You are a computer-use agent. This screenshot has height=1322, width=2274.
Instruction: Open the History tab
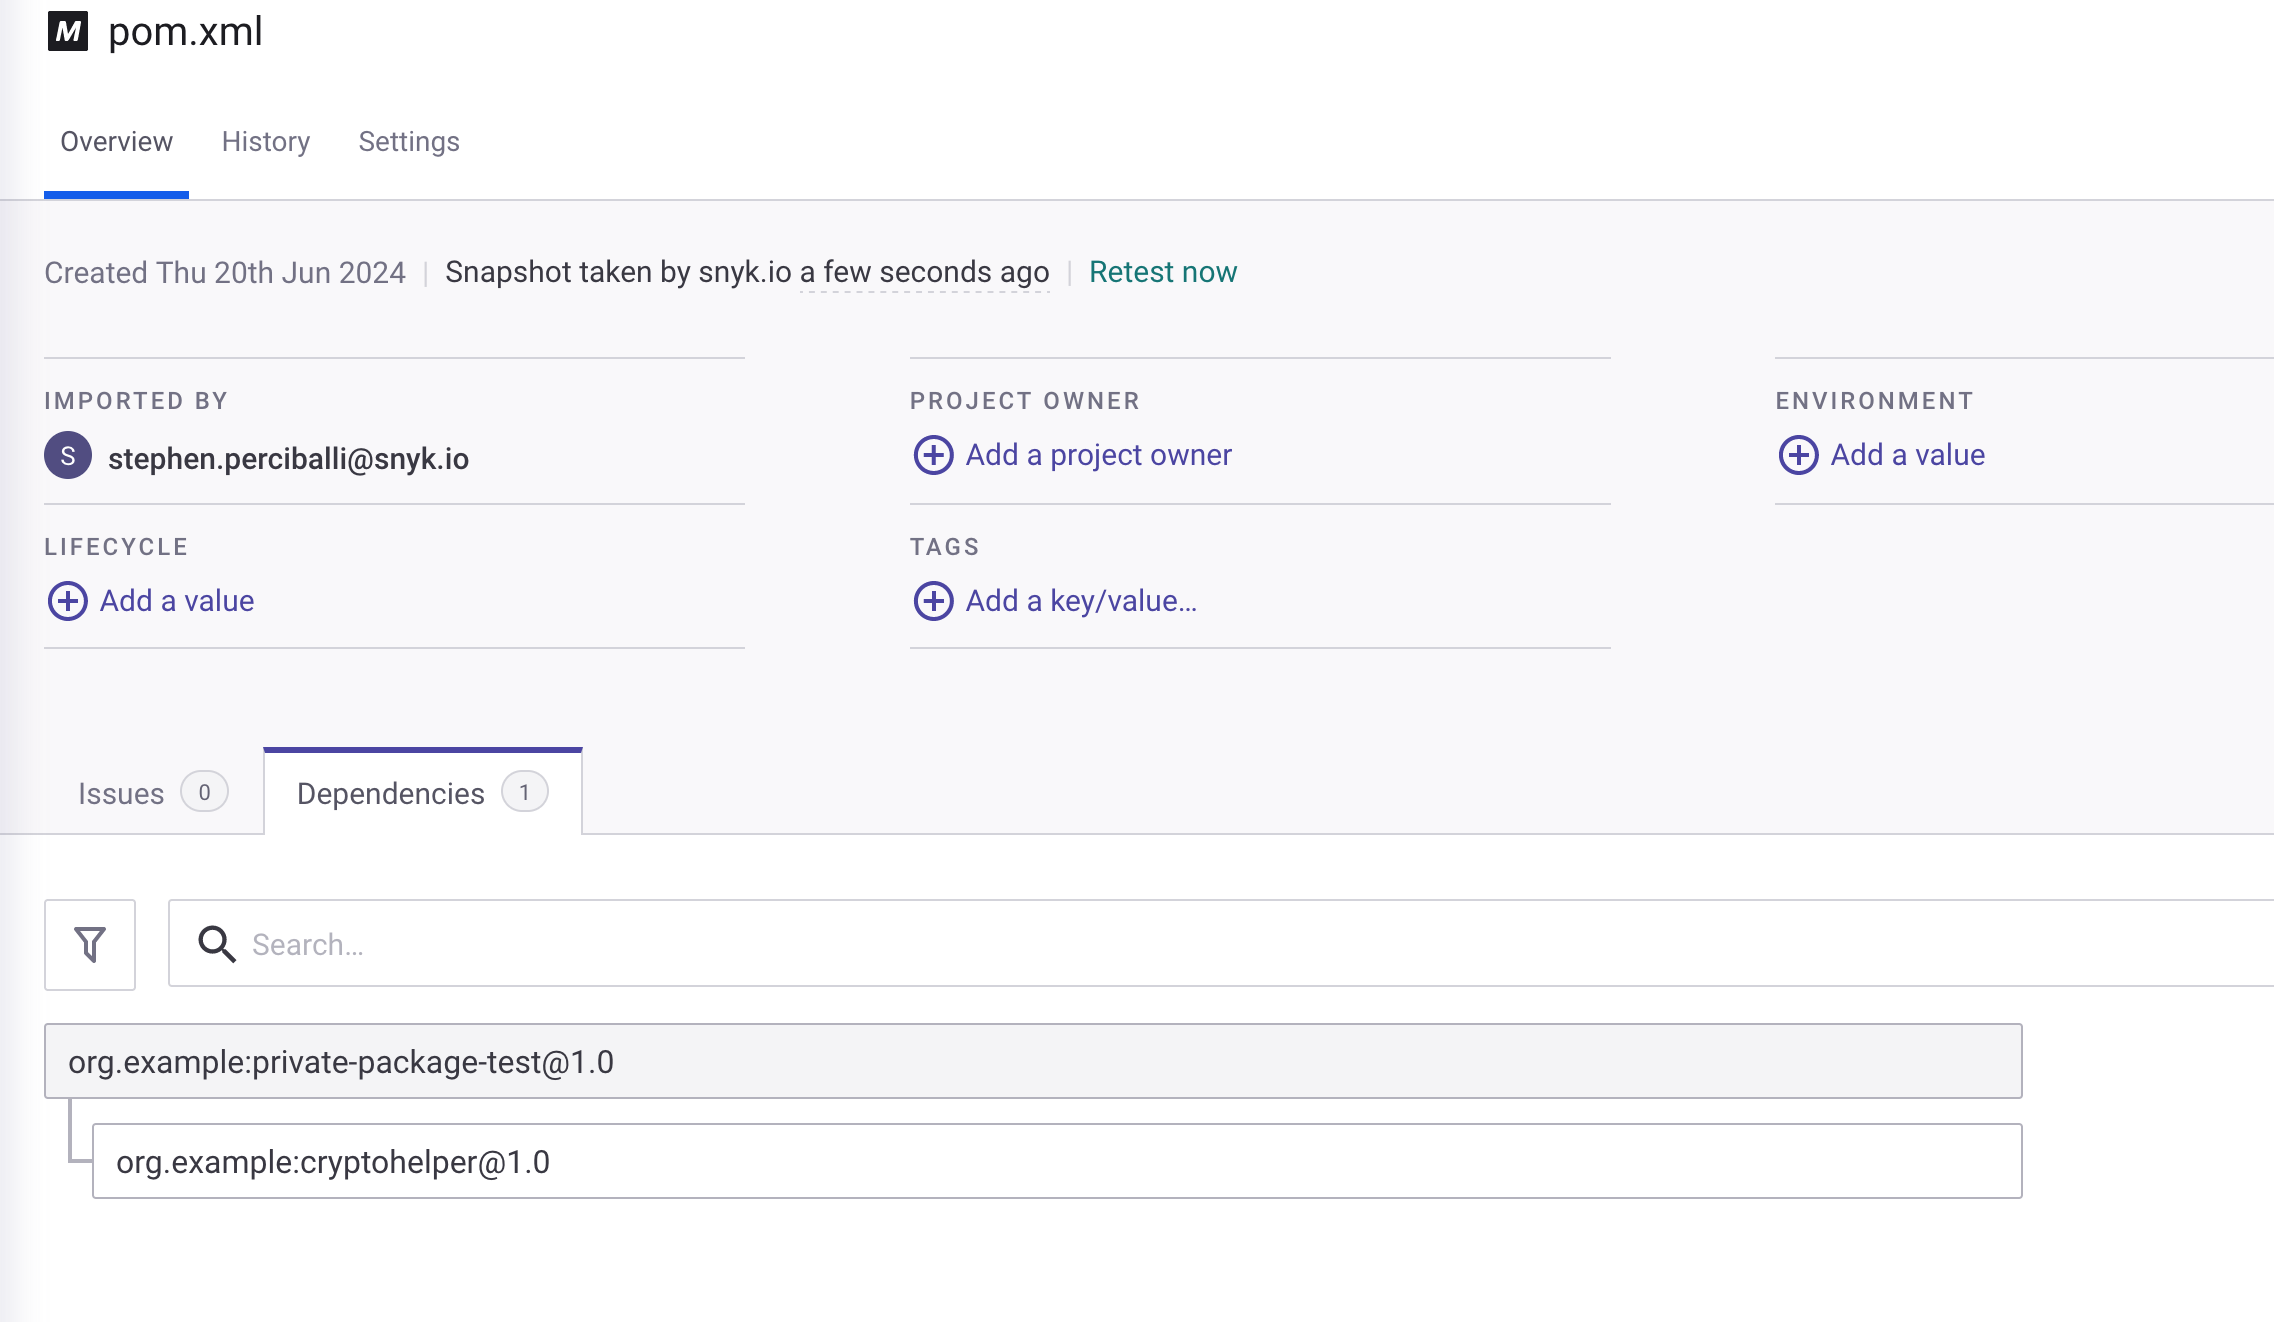click(x=266, y=142)
